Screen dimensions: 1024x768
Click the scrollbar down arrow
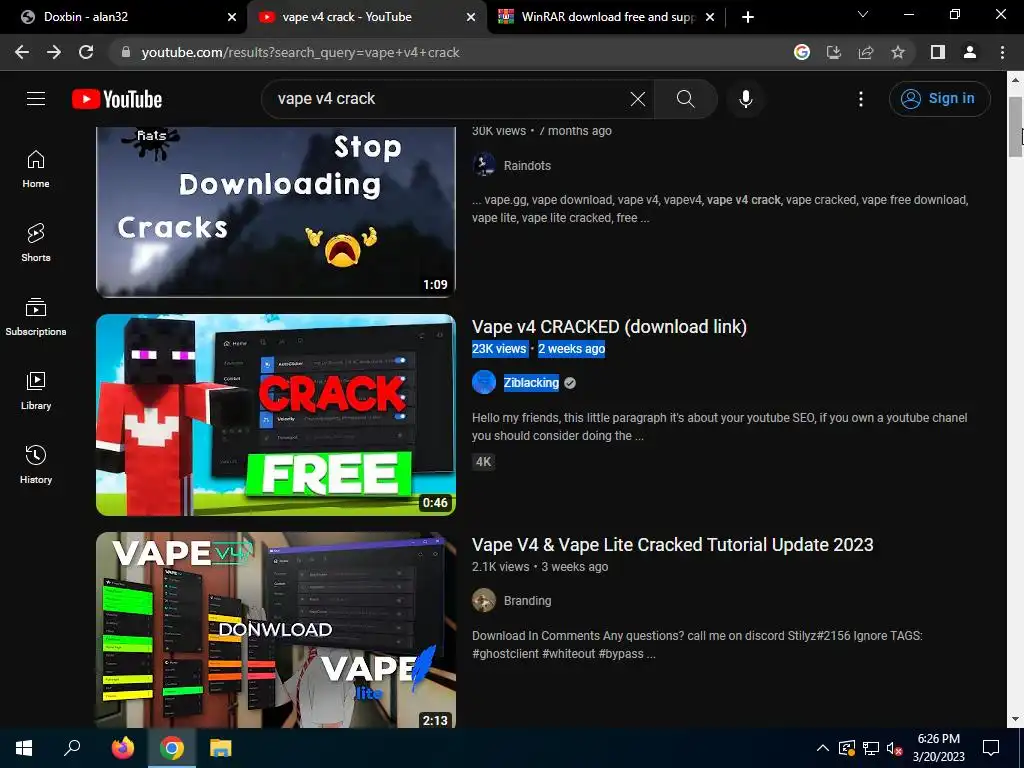point(1015,719)
